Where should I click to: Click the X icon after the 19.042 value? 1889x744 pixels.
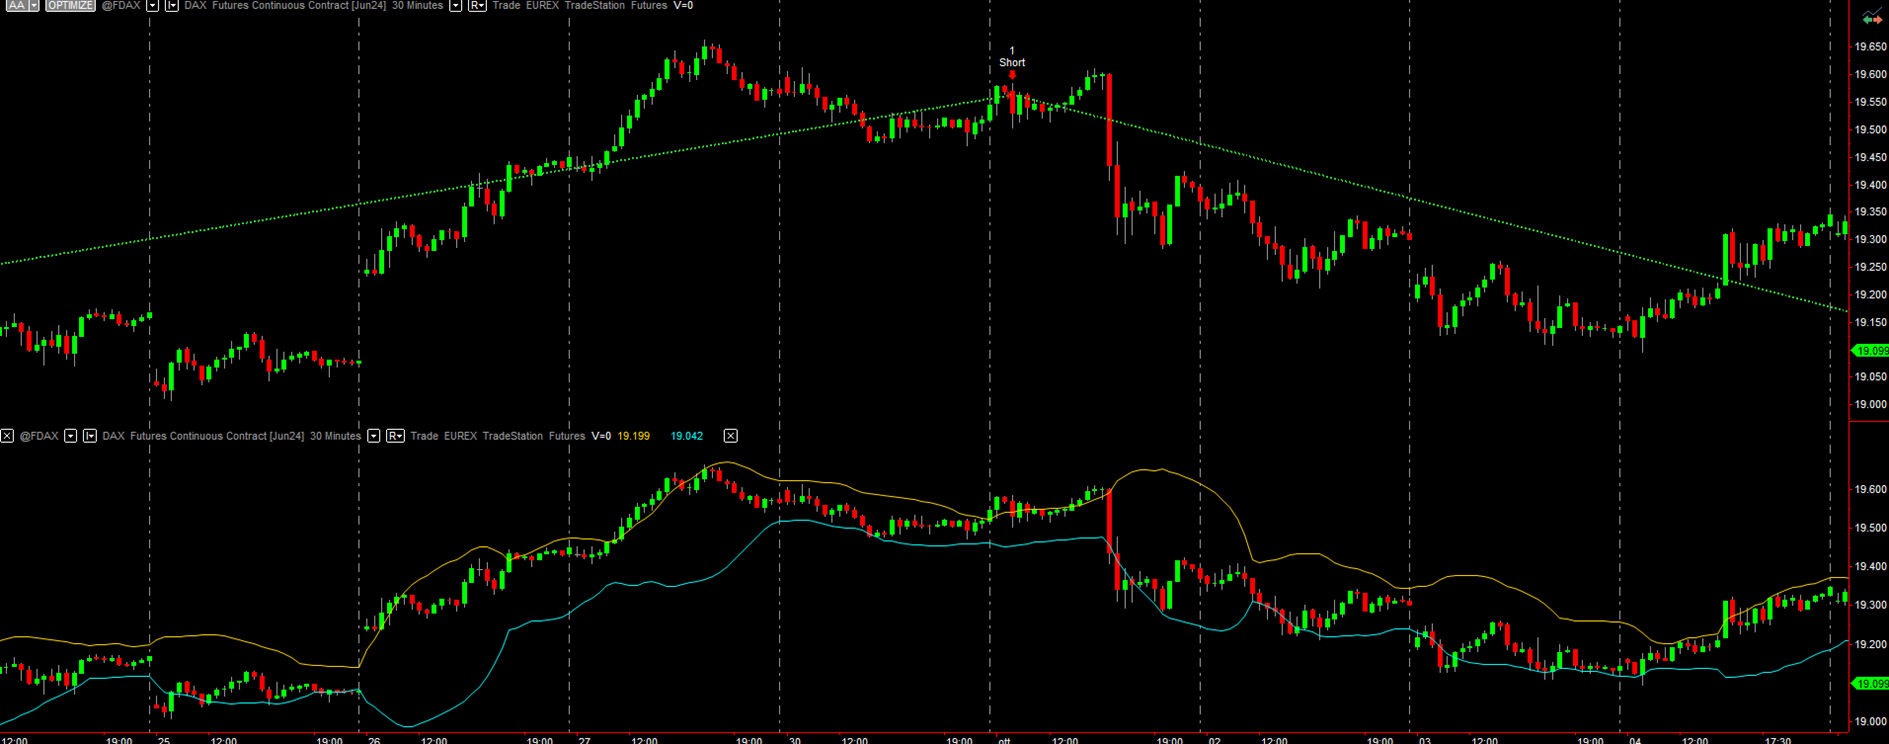pos(731,436)
